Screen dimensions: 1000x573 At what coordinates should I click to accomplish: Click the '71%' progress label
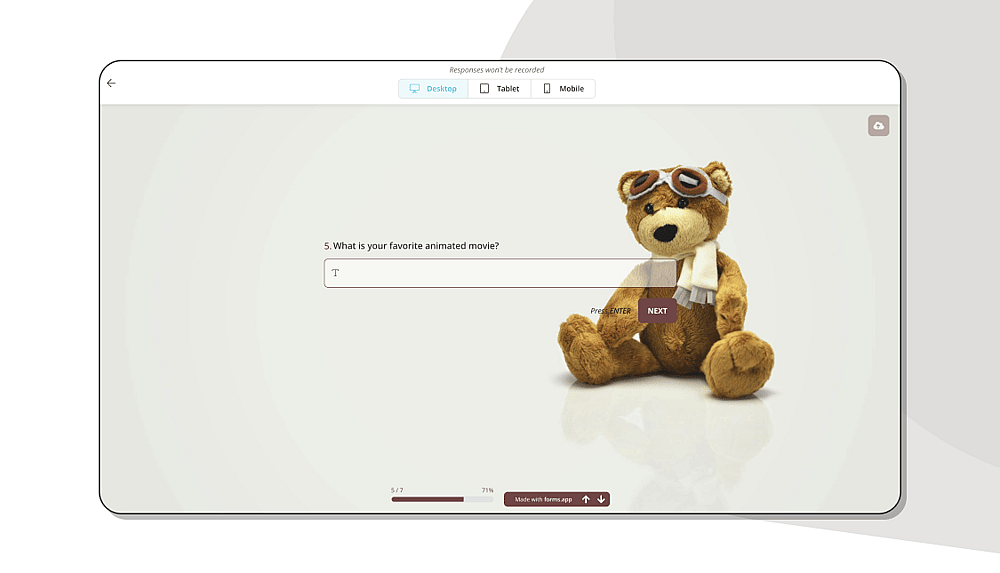tap(487, 490)
